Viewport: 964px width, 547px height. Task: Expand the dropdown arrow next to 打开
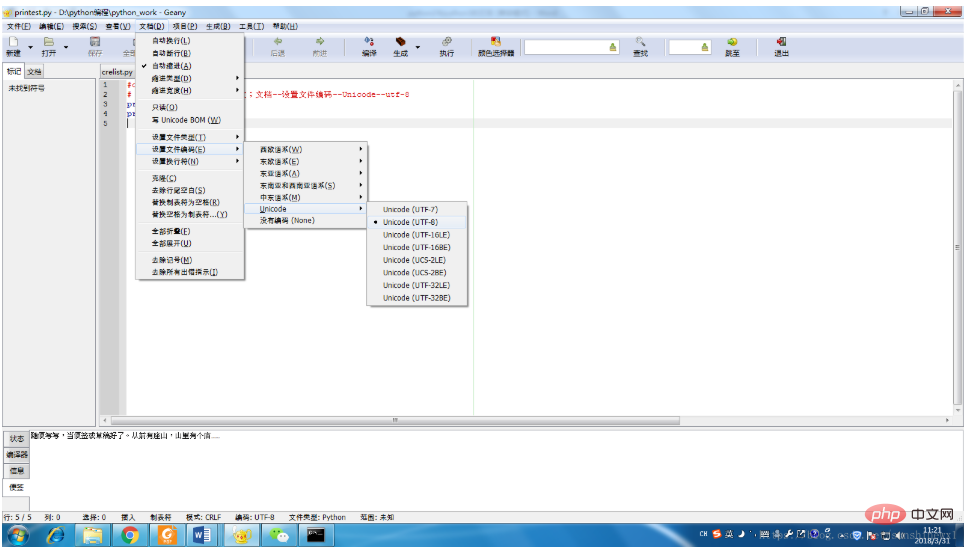66,47
